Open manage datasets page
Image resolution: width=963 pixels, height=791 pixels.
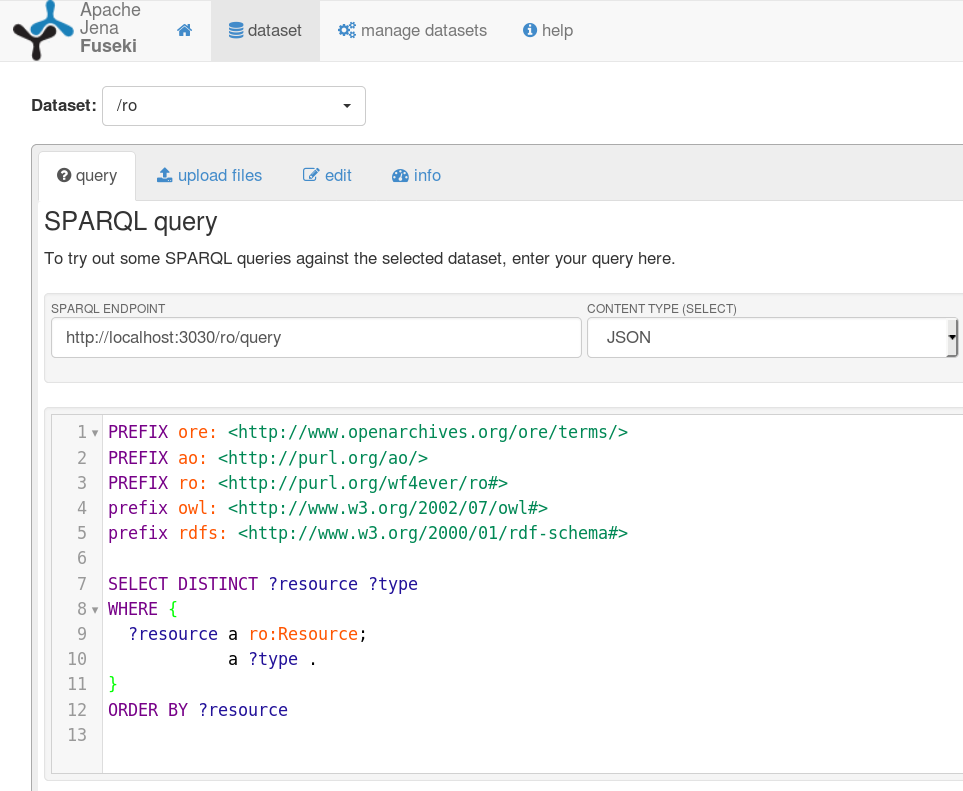[x=412, y=31]
